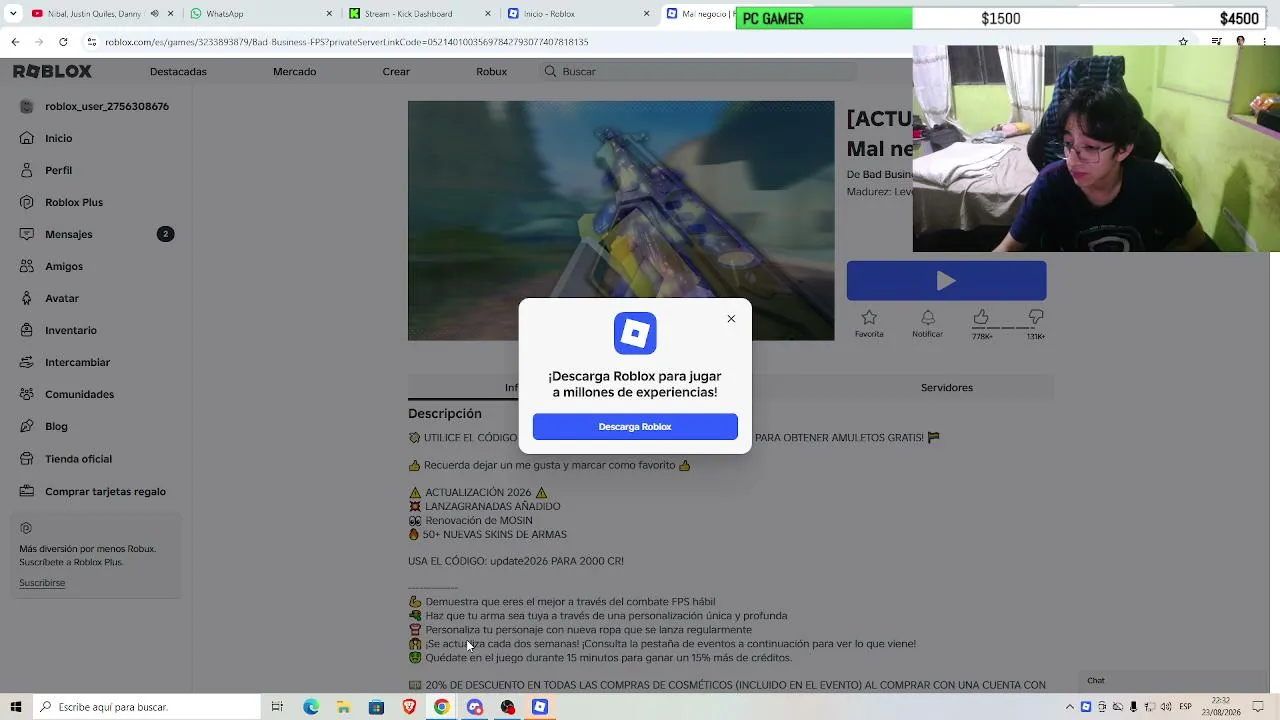This screenshot has height=720, width=1280.
Task: Click the game preview thumbnail image
Action: coord(621,221)
